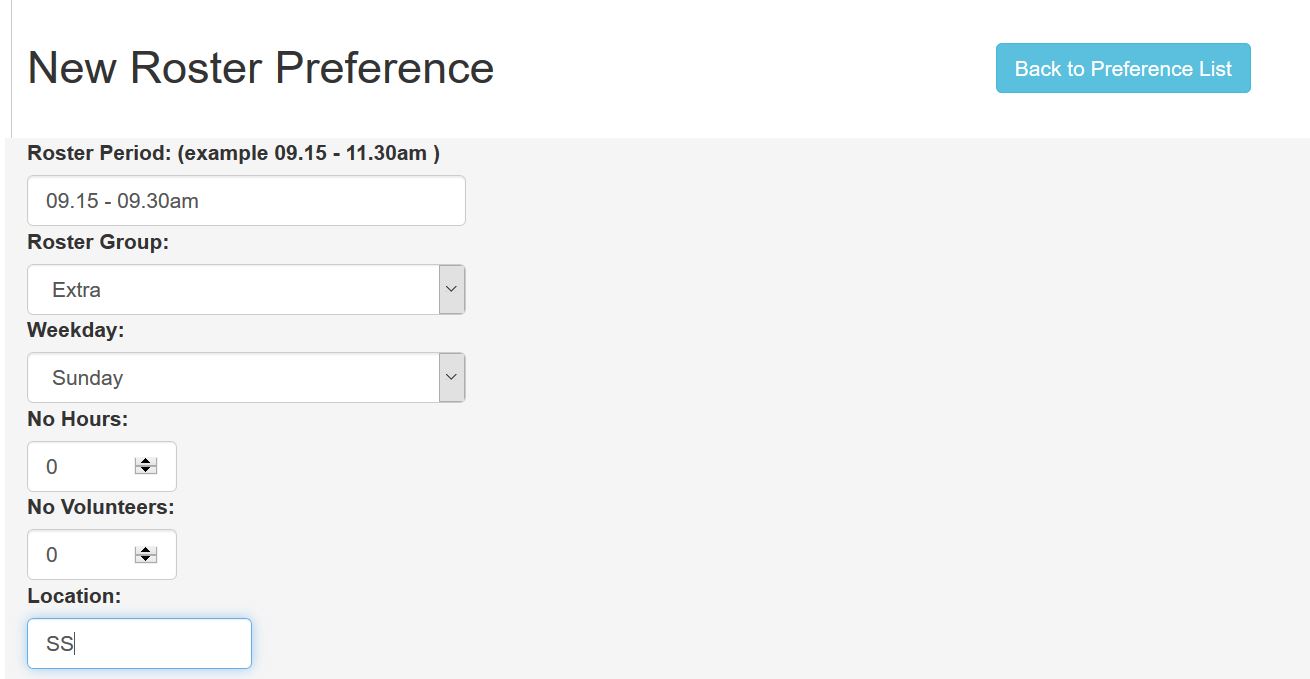Increment No Volunteers using the up spinner
The height and width of the screenshot is (679, 1310).
pos(146,550)
